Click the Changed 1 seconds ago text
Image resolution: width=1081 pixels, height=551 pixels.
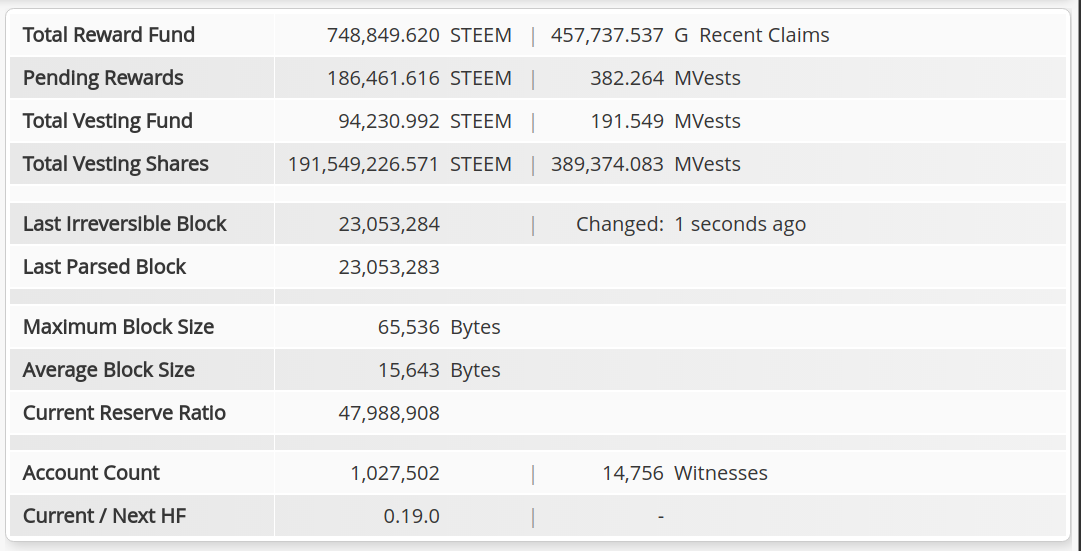(x=691, y=224)
